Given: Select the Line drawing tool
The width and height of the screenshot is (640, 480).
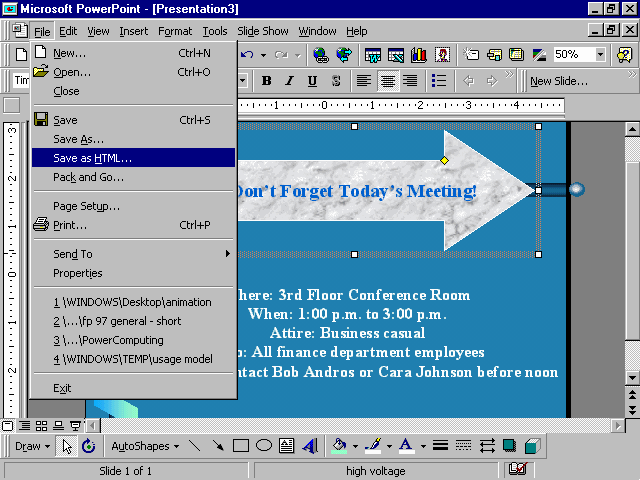Looking at the screenshot, I should pos(195,446).
